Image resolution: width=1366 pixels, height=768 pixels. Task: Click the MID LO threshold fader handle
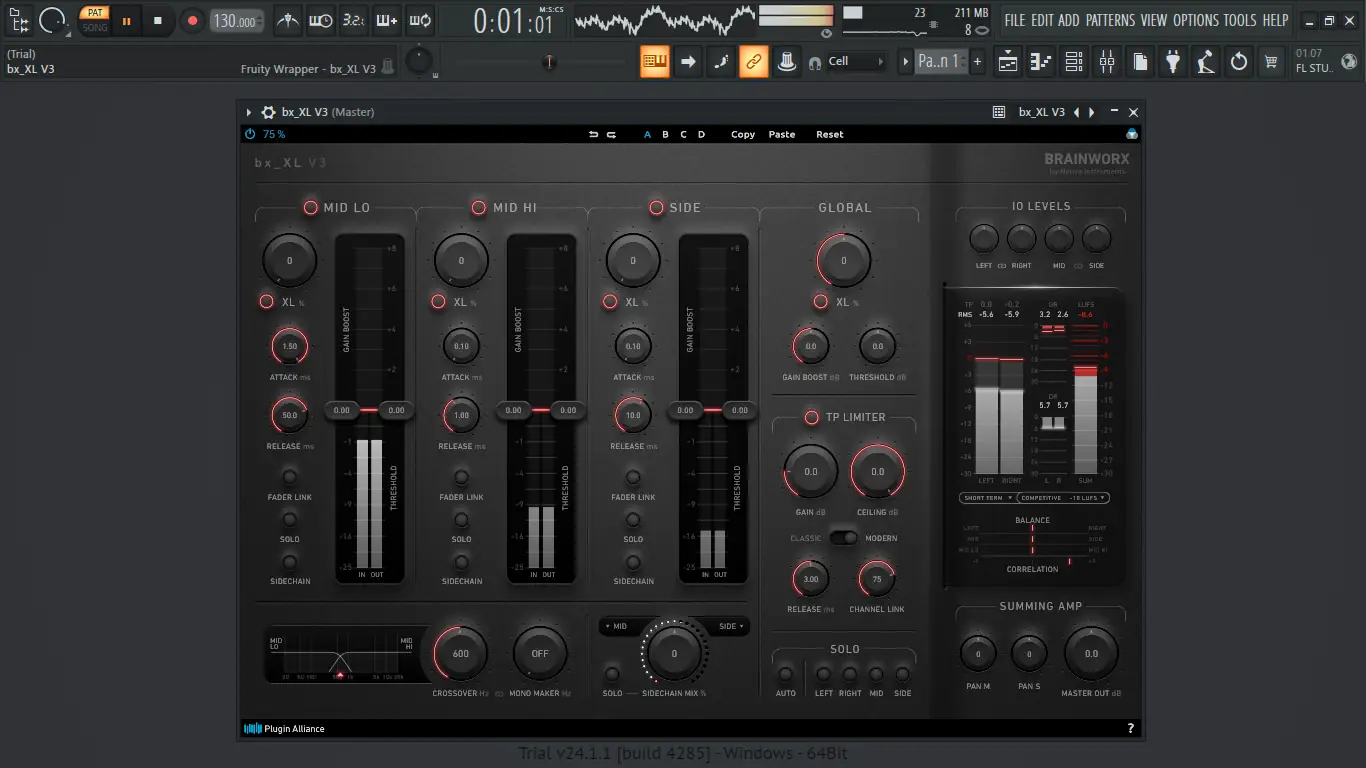[x=397, y=410]
